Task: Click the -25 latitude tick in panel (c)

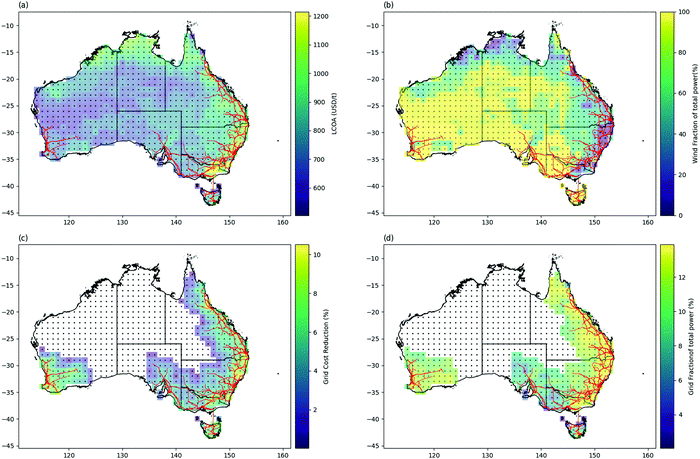Action: click(x=10, y=338)
